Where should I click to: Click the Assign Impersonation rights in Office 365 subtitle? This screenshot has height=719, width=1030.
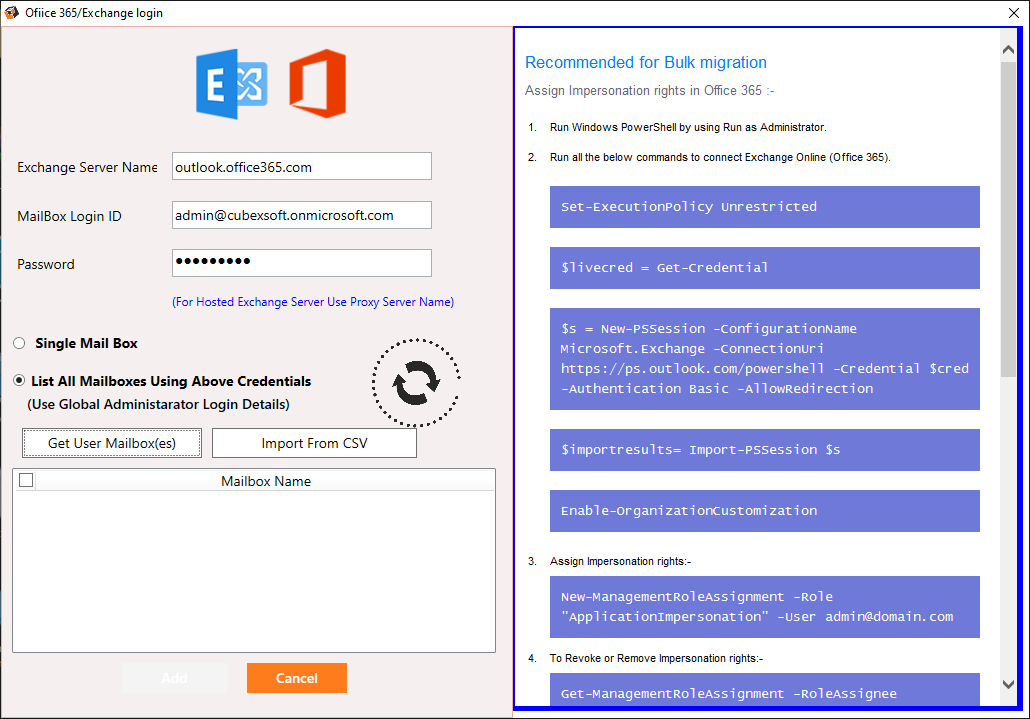tap(650, 91)
